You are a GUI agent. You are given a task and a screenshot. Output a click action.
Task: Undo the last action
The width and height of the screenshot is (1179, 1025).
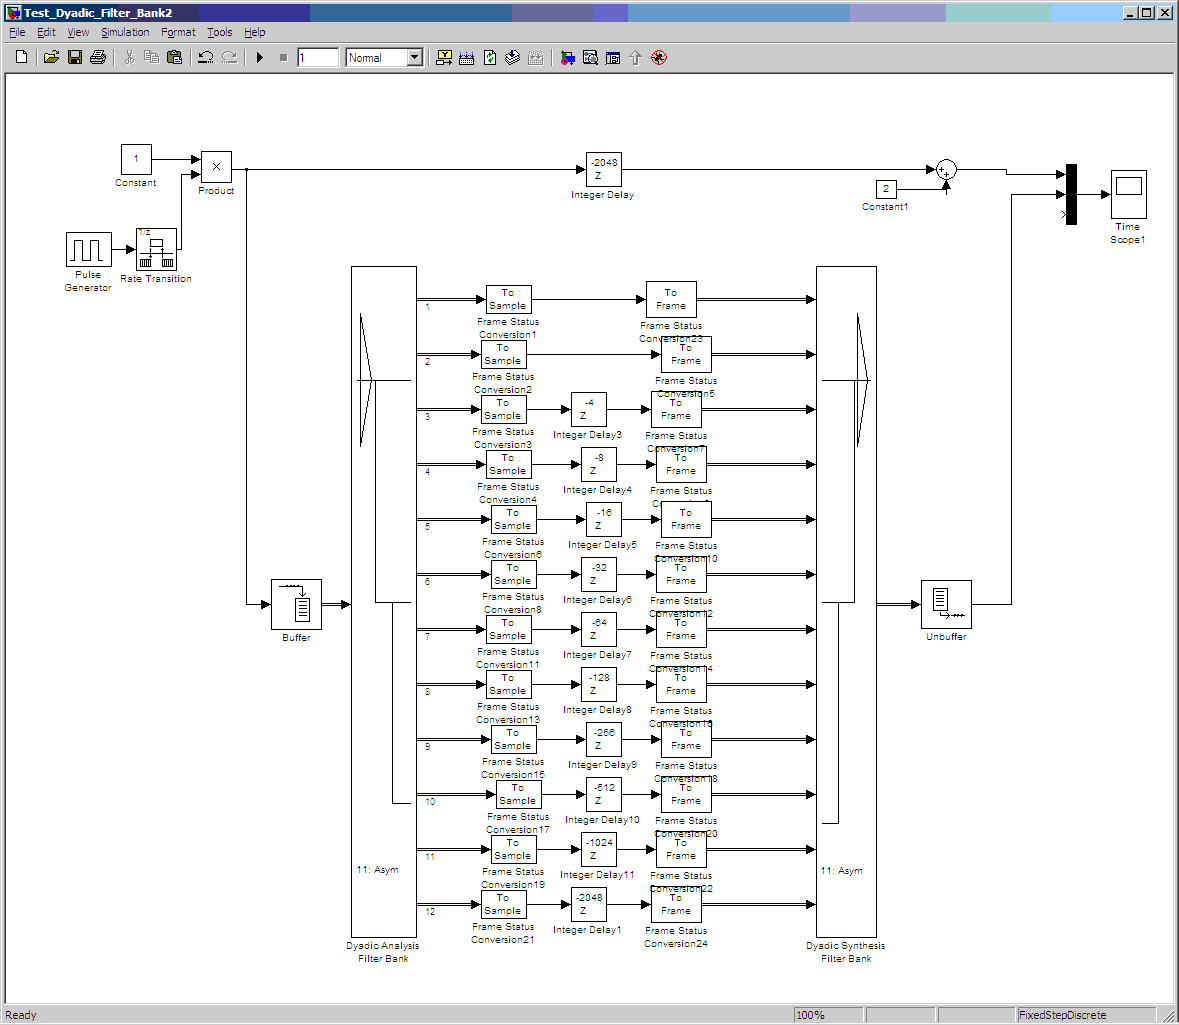click(x=206, y=58)
